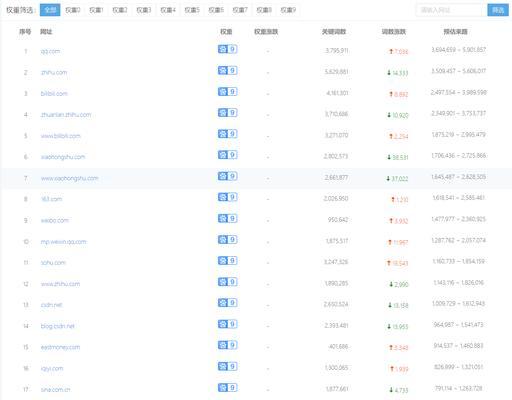Click the weight badge for 163.com
The height and width of the screenshot is (400, 512).
(x=228, y=197)
